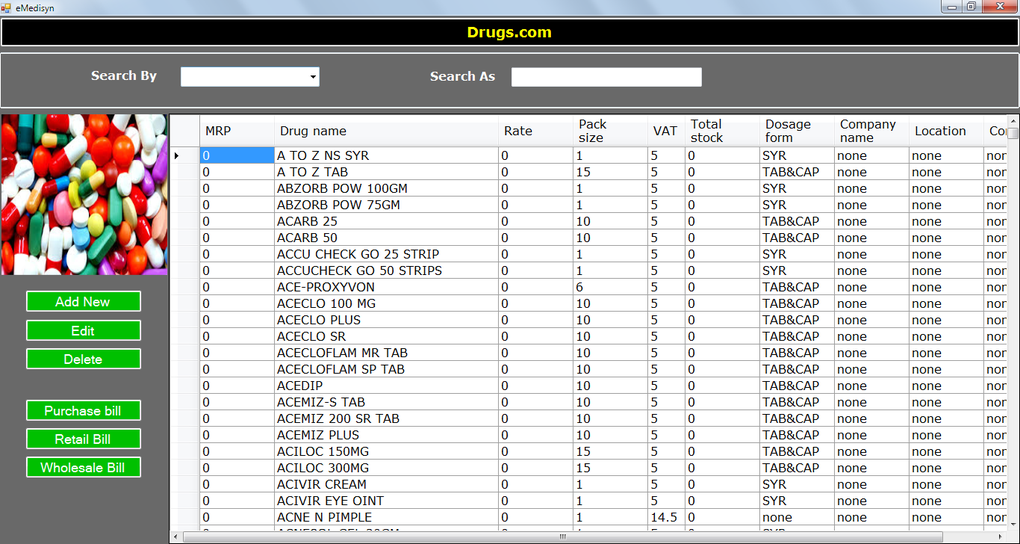The image size is (1020, 544).
Task: Open the Retail Bill form
Action: (x=83, y=439)
